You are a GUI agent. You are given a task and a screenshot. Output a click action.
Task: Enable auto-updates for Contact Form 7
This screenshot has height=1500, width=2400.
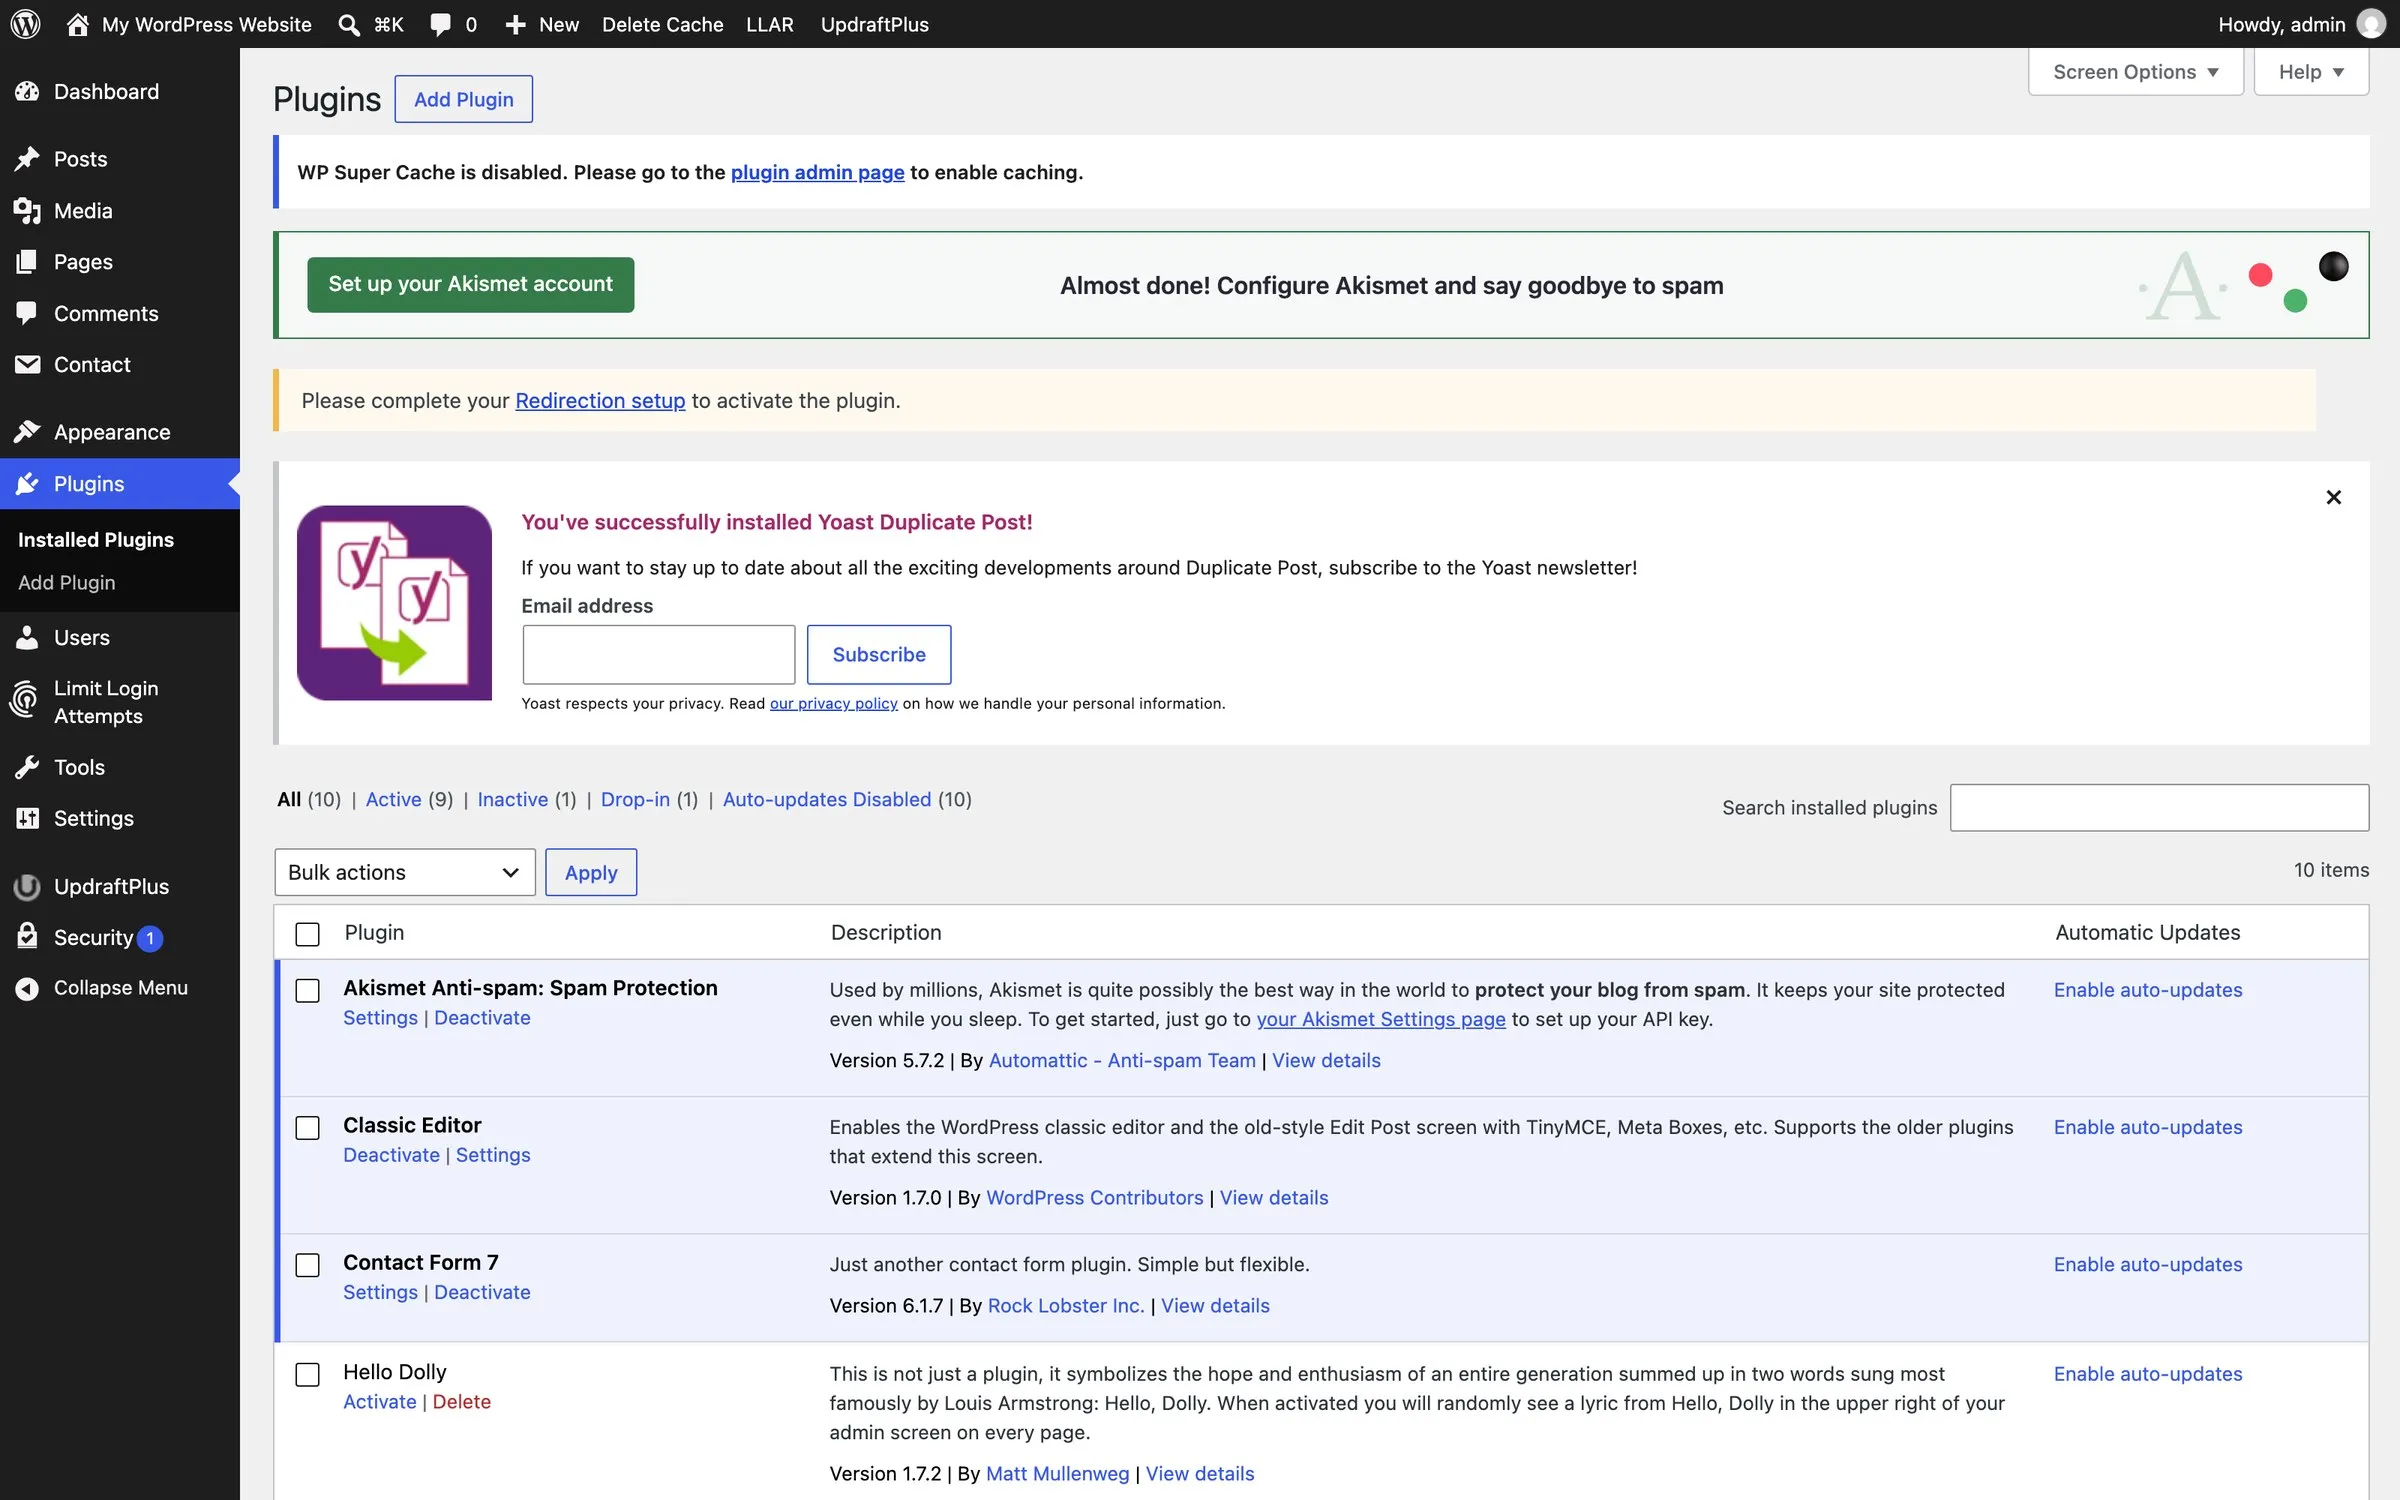[x=2147, y=1264]
